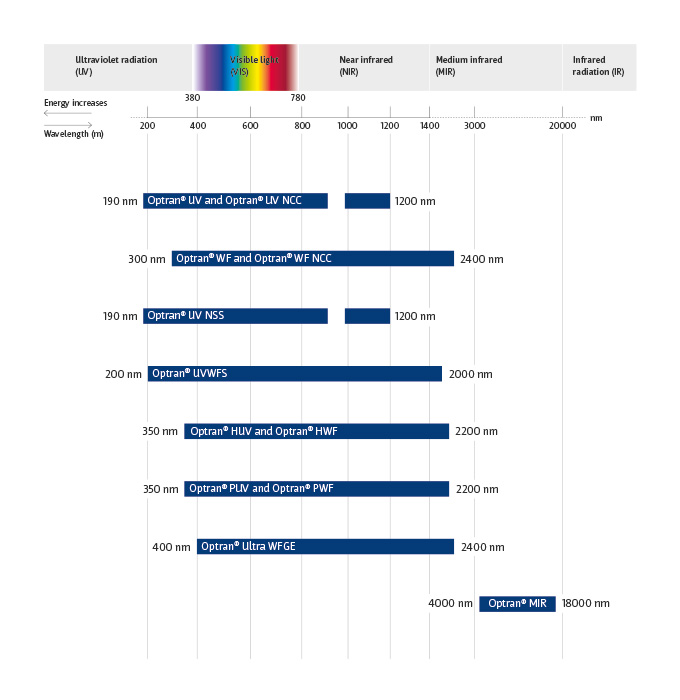Select the Optran WF and Optran WF NCC bar

[312, 259]
